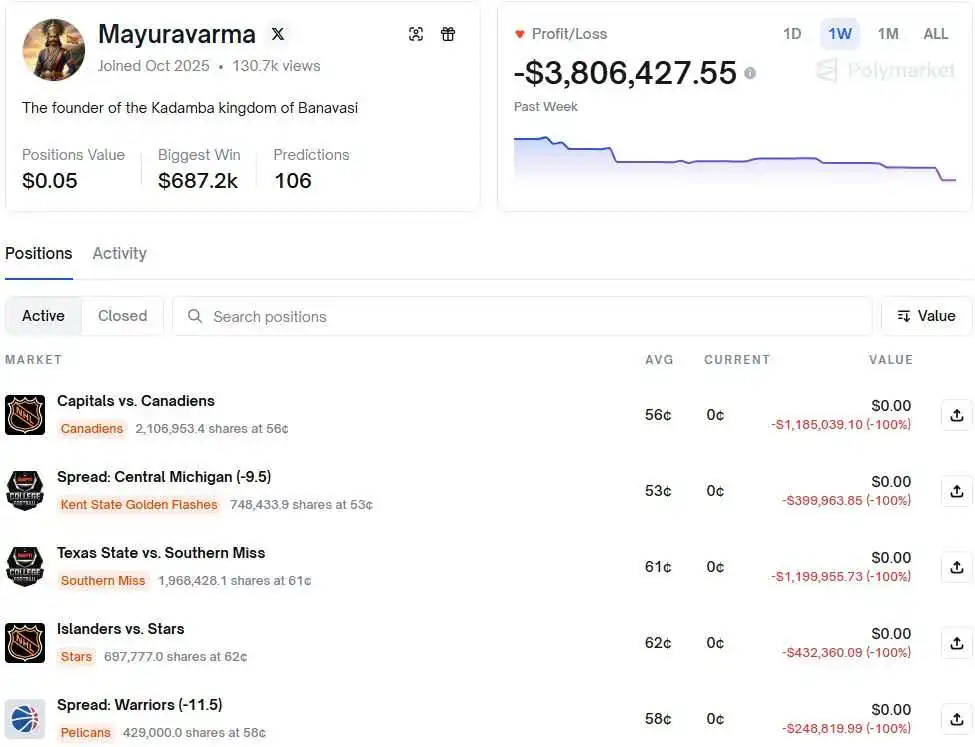Switch to the Activity tab
The width and height of the screenshot is (975, 747).
tap(119, 253)
